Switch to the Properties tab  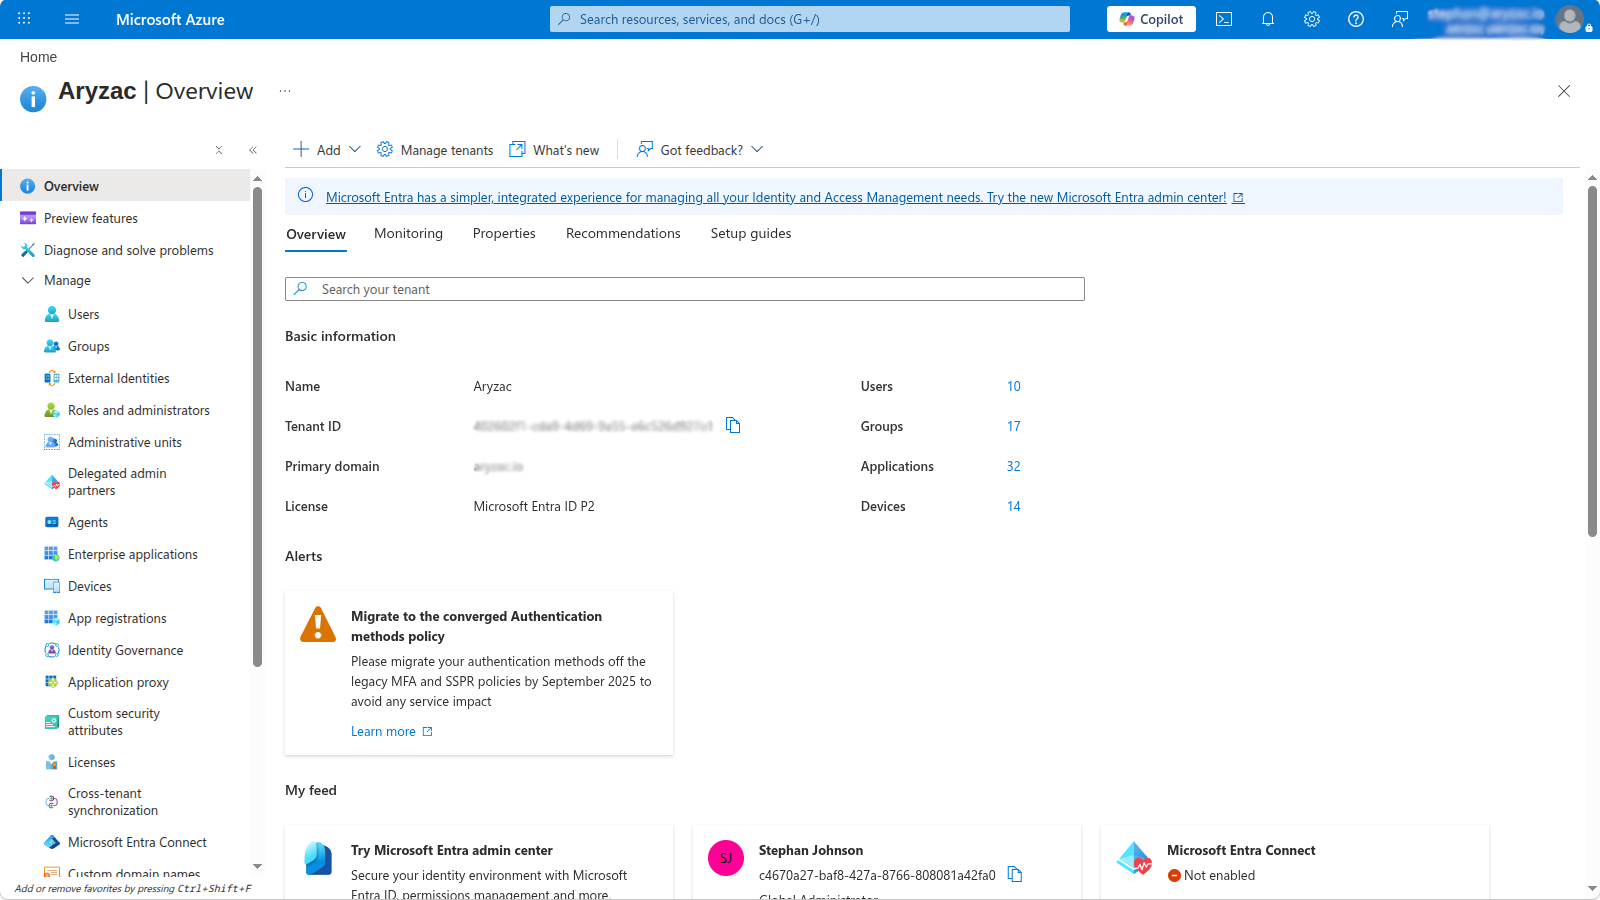click(504, 233)
